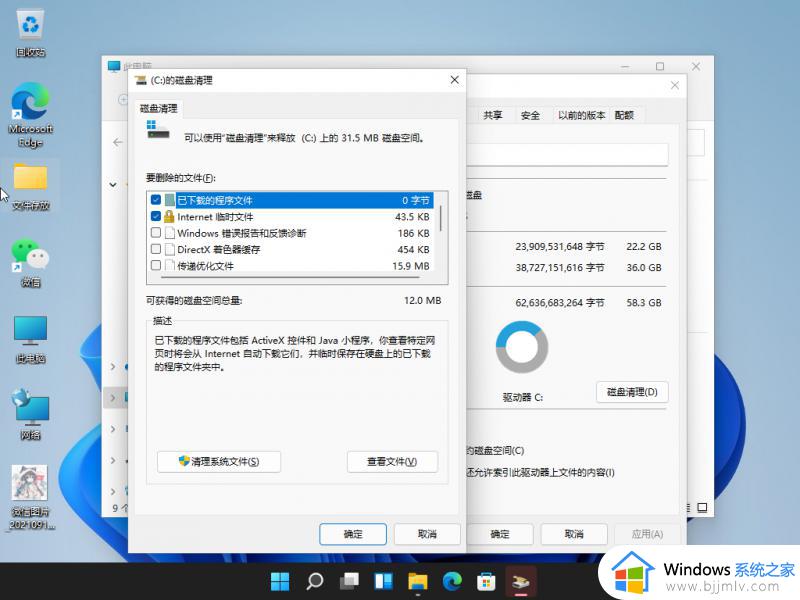Open the Windows Start menu
The image size is (800, 600).
click(280, 581)
